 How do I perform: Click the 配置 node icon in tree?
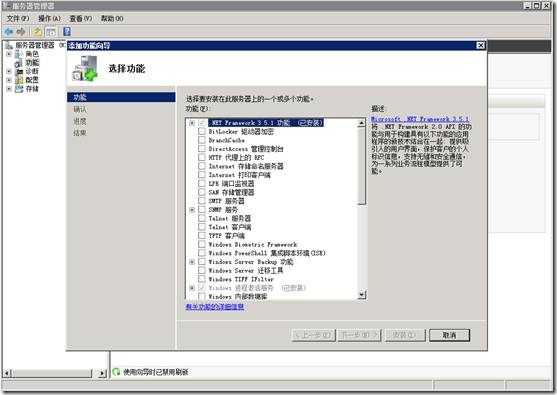click(x=19, y=80)
